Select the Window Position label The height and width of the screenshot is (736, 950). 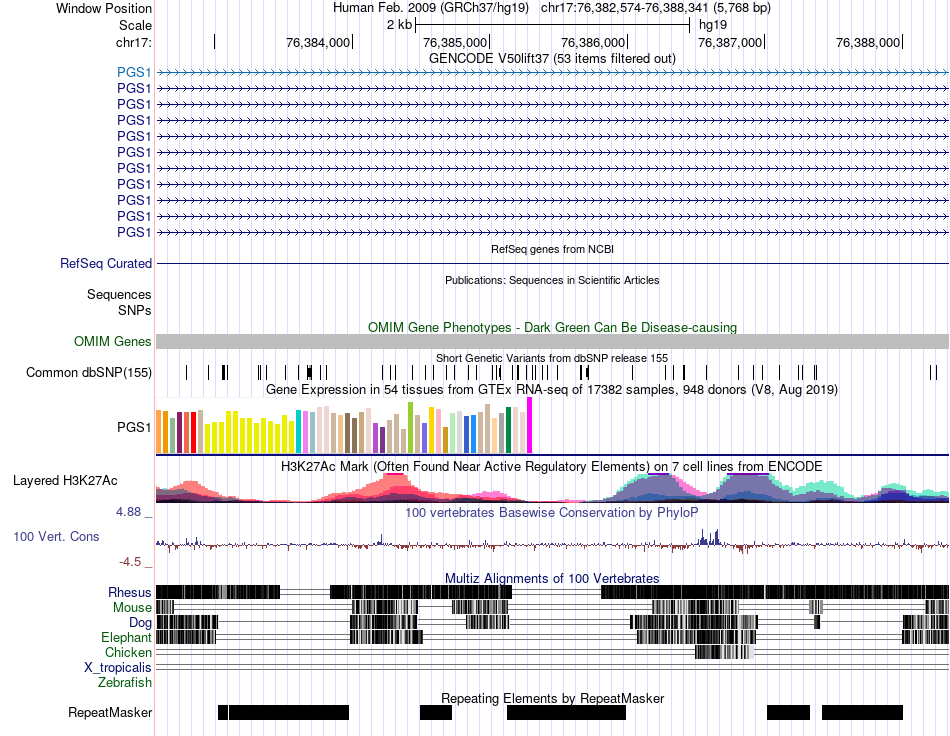click(104, 8)
